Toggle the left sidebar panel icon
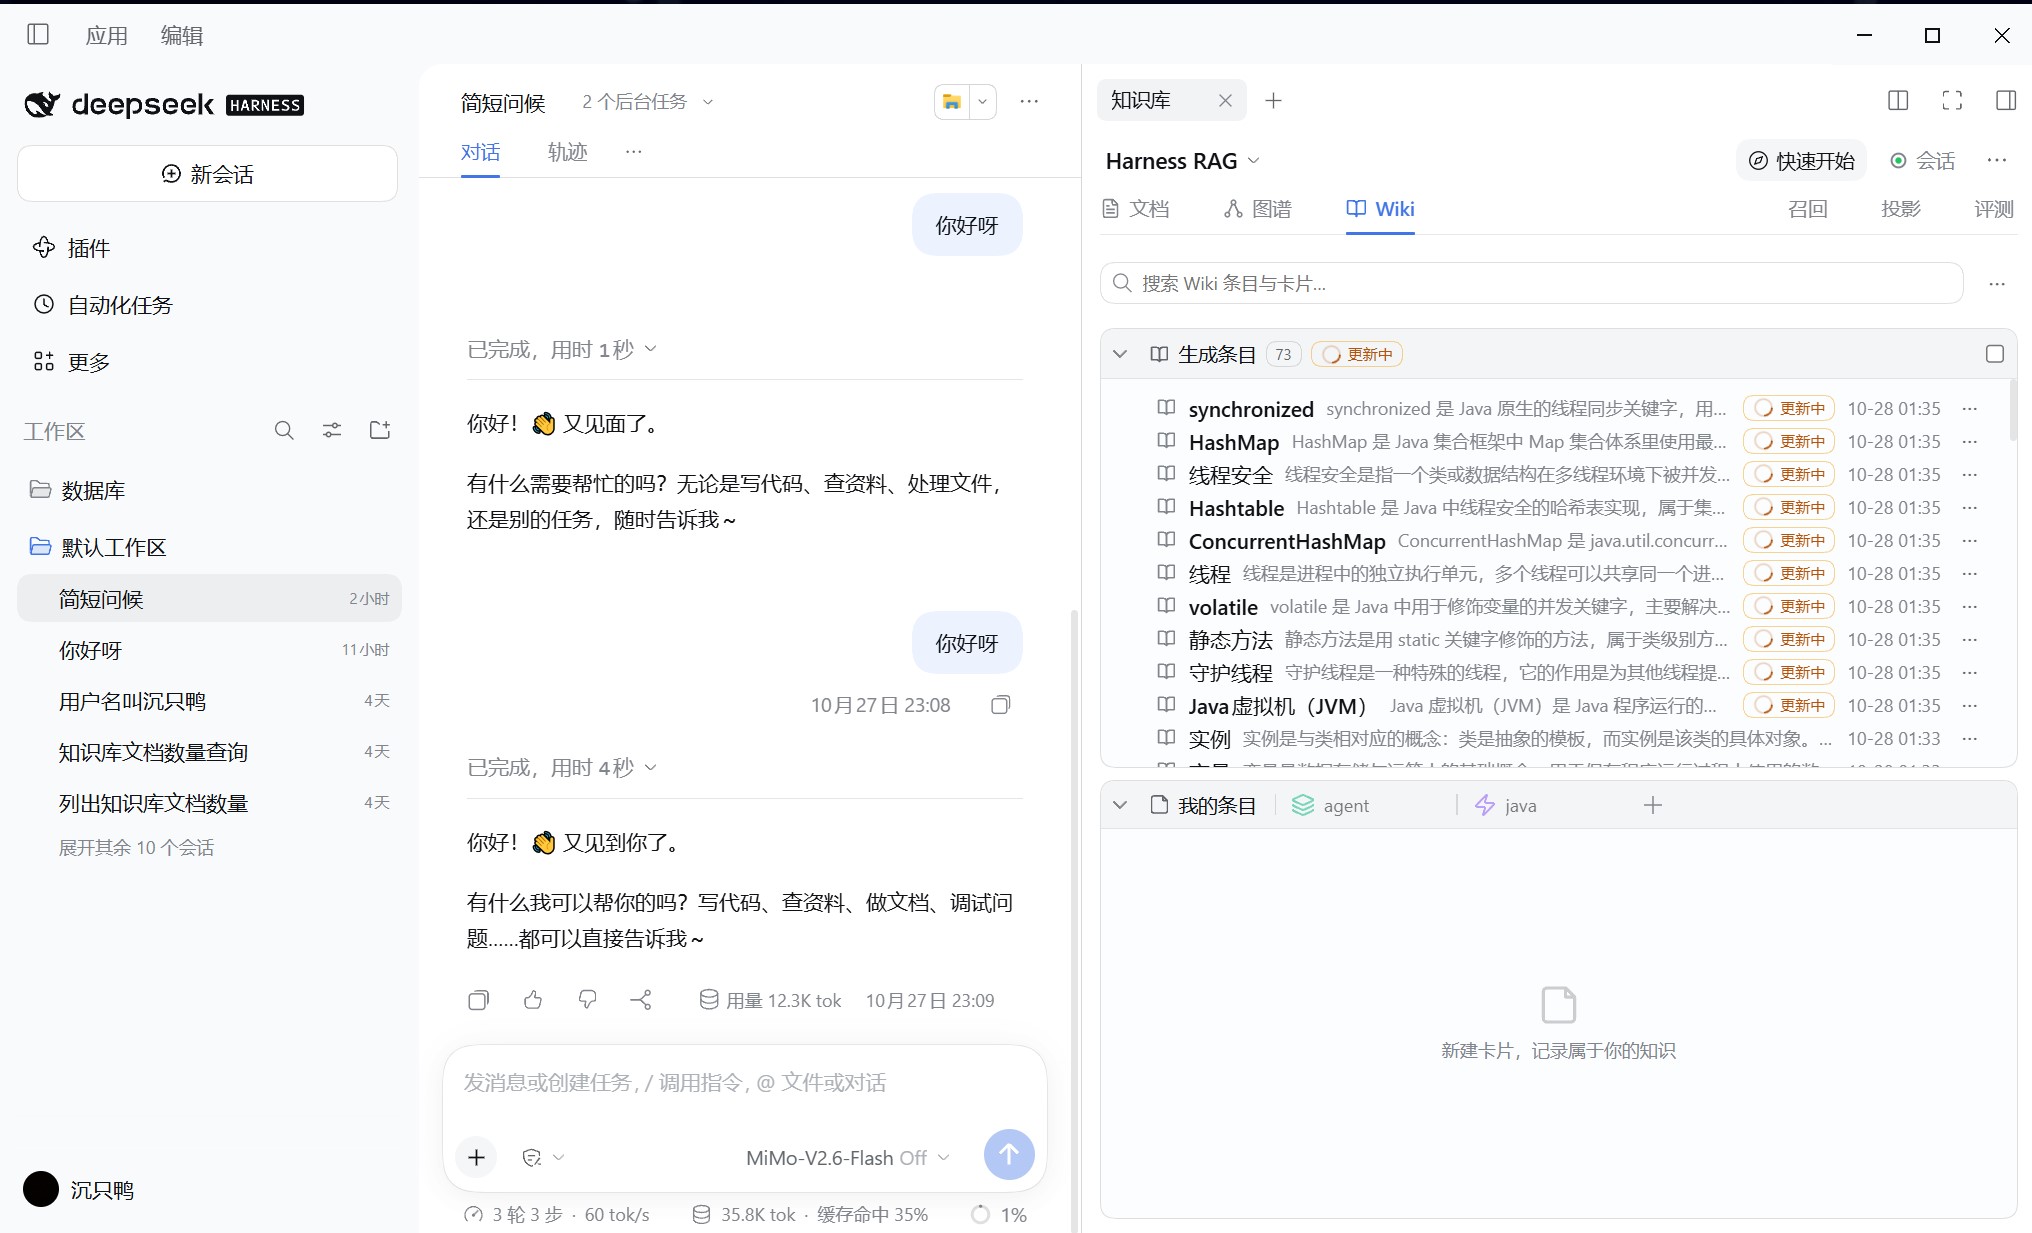This screenshot has width=2032, height=1233. coord(38,35)
